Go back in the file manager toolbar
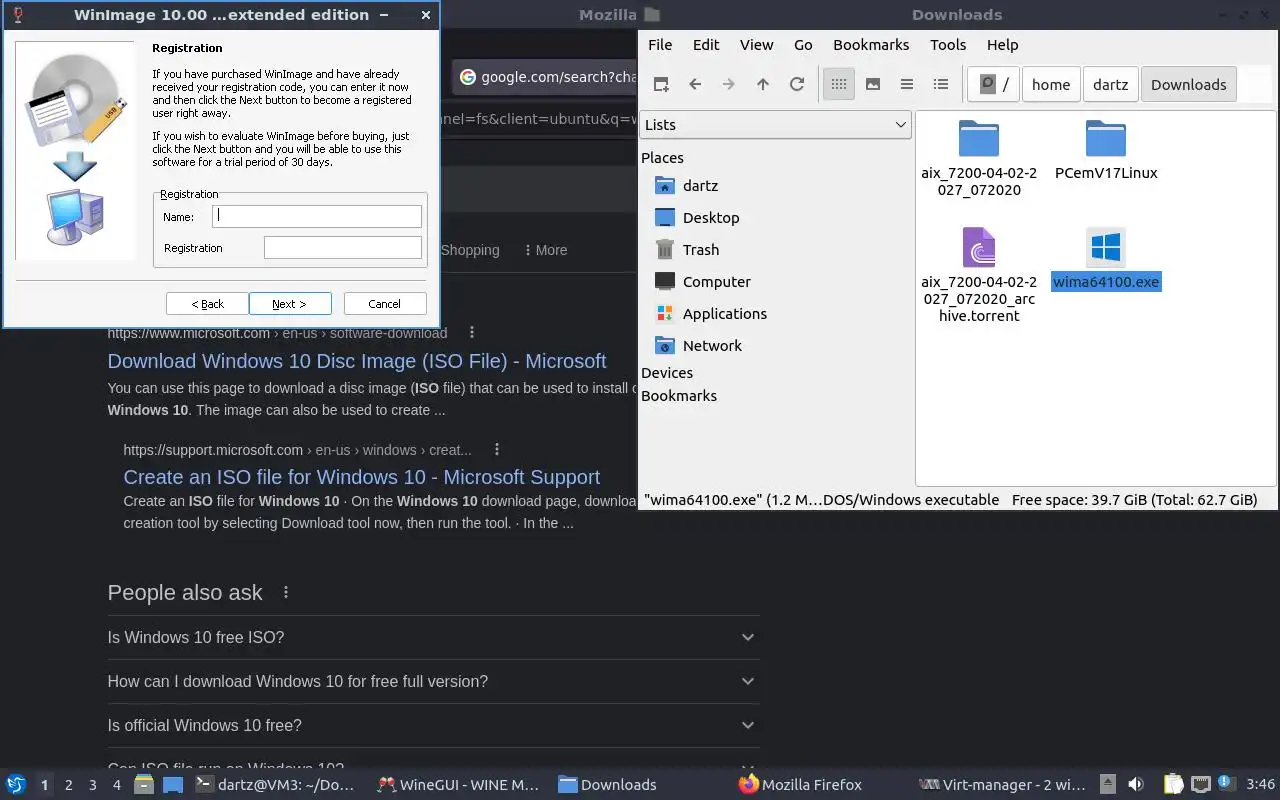1280x800 pixels. click(695, 84)
